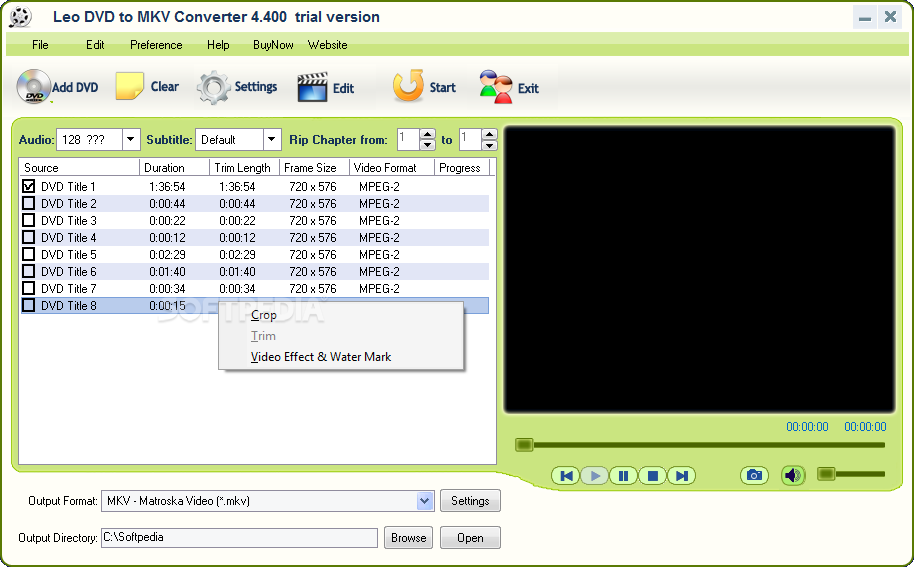Expand the Output Format dropdown
The width and height of the screenshot is (914, 567).
tap(425, 501)
